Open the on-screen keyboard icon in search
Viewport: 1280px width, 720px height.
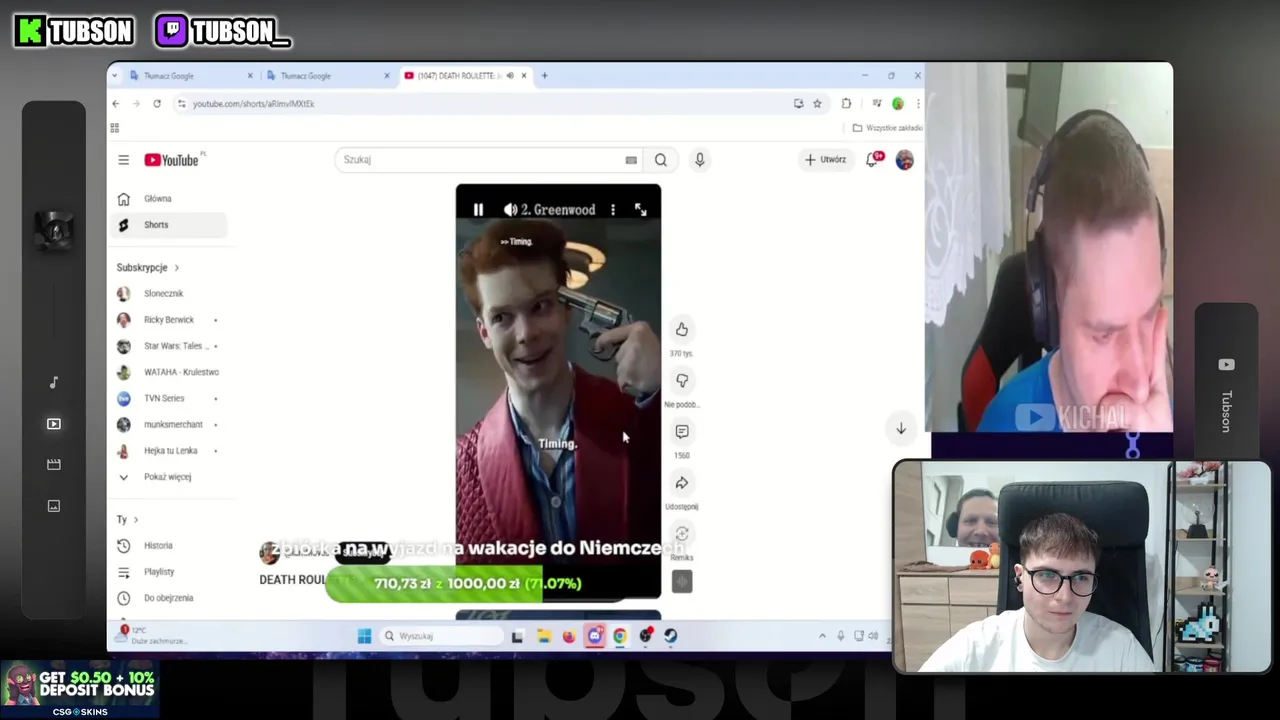tap(631, 160)
